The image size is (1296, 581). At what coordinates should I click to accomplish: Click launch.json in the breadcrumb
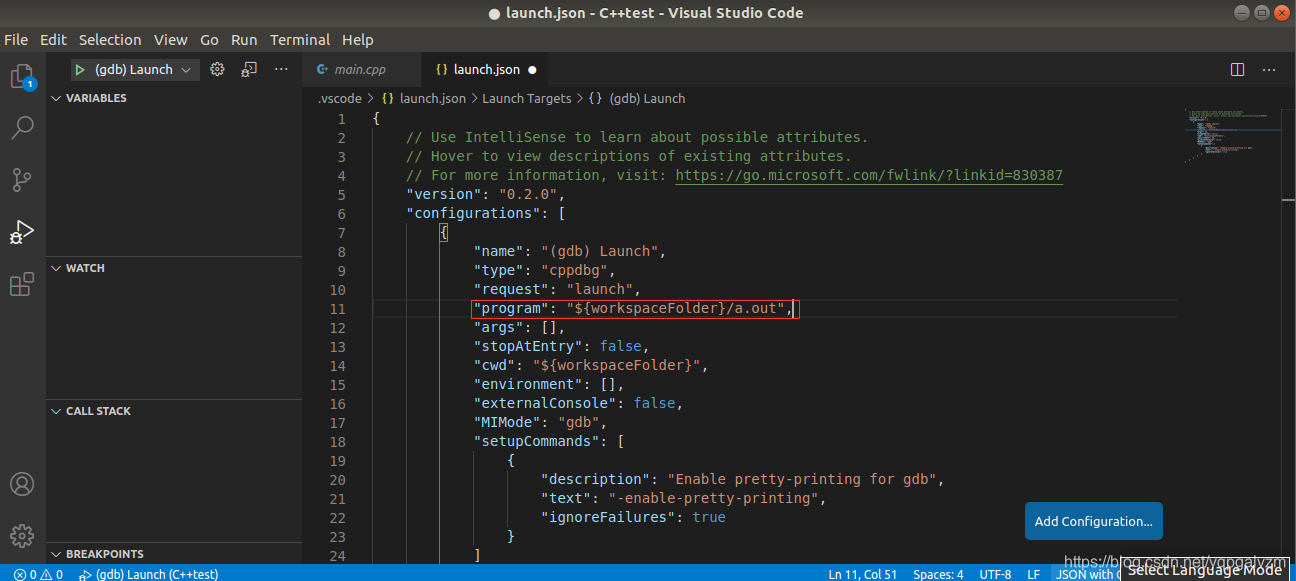tap(432, 98)
